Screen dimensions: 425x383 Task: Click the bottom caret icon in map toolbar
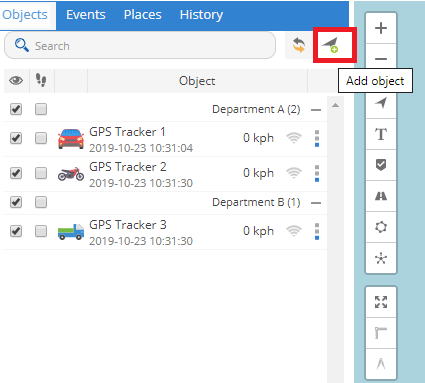coord(381,364)
